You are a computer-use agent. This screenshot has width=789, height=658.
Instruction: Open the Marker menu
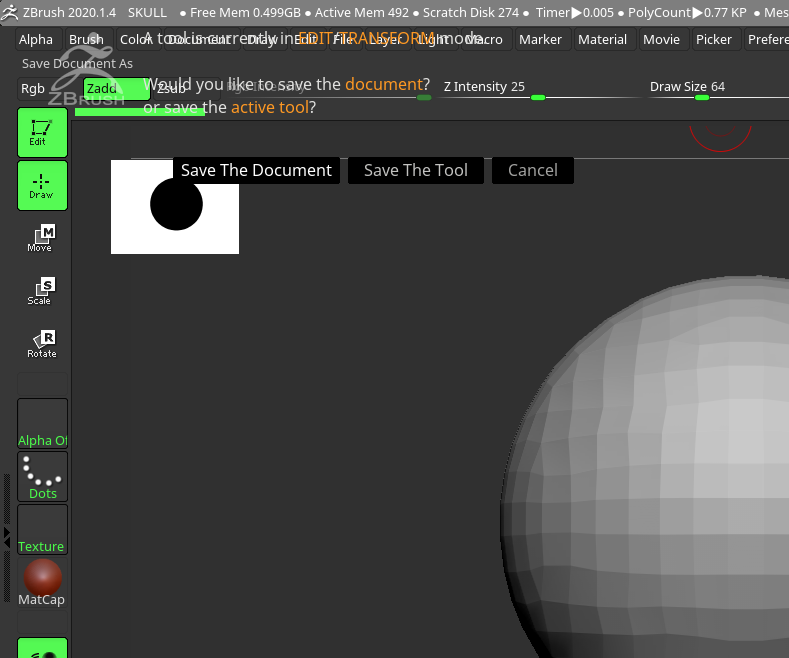tap(540, 39)
